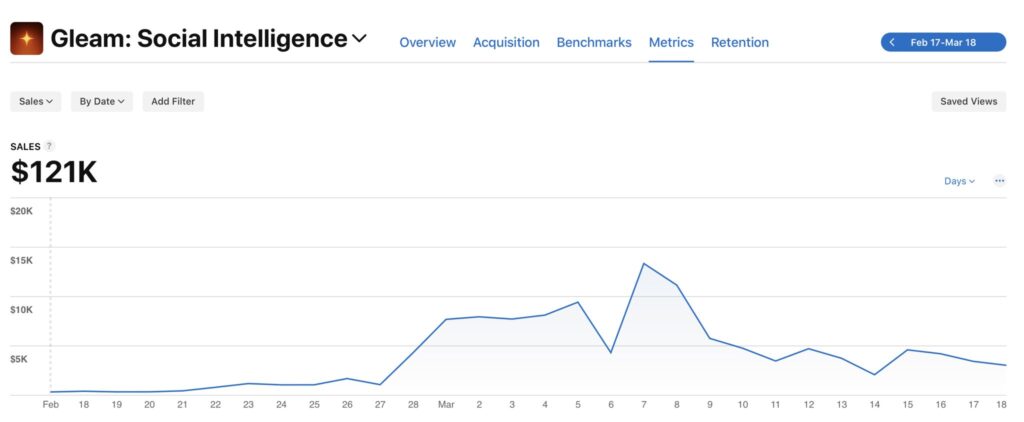Open the Benchmarks tab
This screenshot has width=1024, height=422.
click(594, 42)
